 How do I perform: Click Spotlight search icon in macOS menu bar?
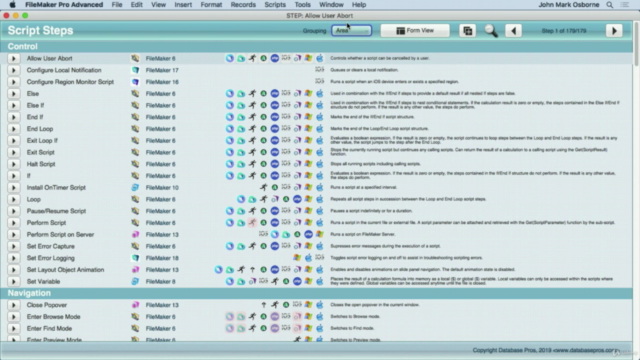[x=609, y=5]
